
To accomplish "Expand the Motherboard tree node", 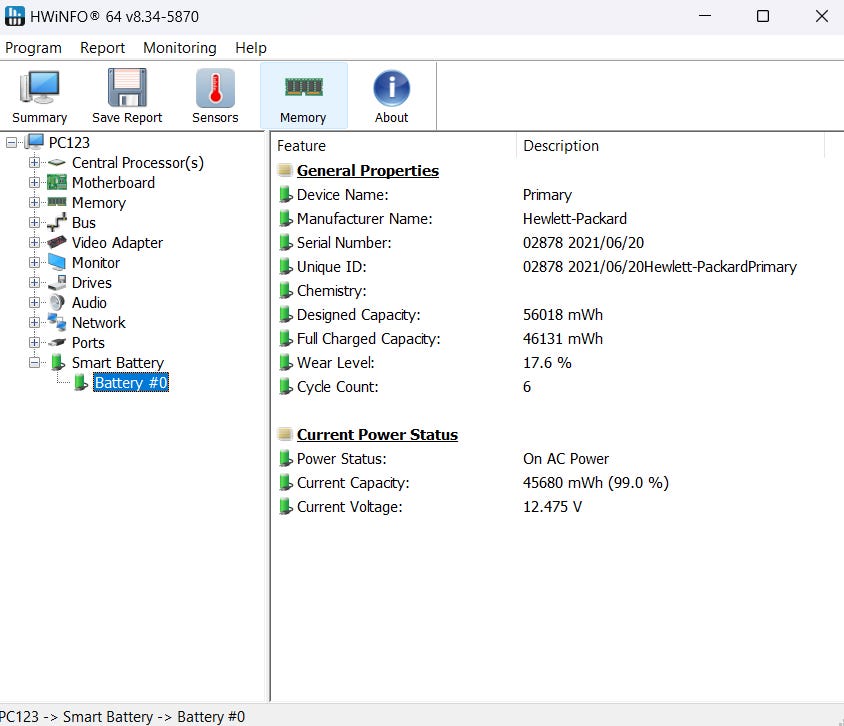I will tap(35, 183).
